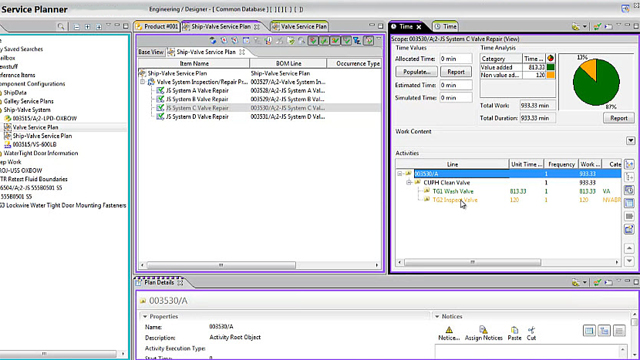Select Galley Service Plans in left tree
Image resolution: width=640 pixels, height=360 pixels.
(29, 101)
